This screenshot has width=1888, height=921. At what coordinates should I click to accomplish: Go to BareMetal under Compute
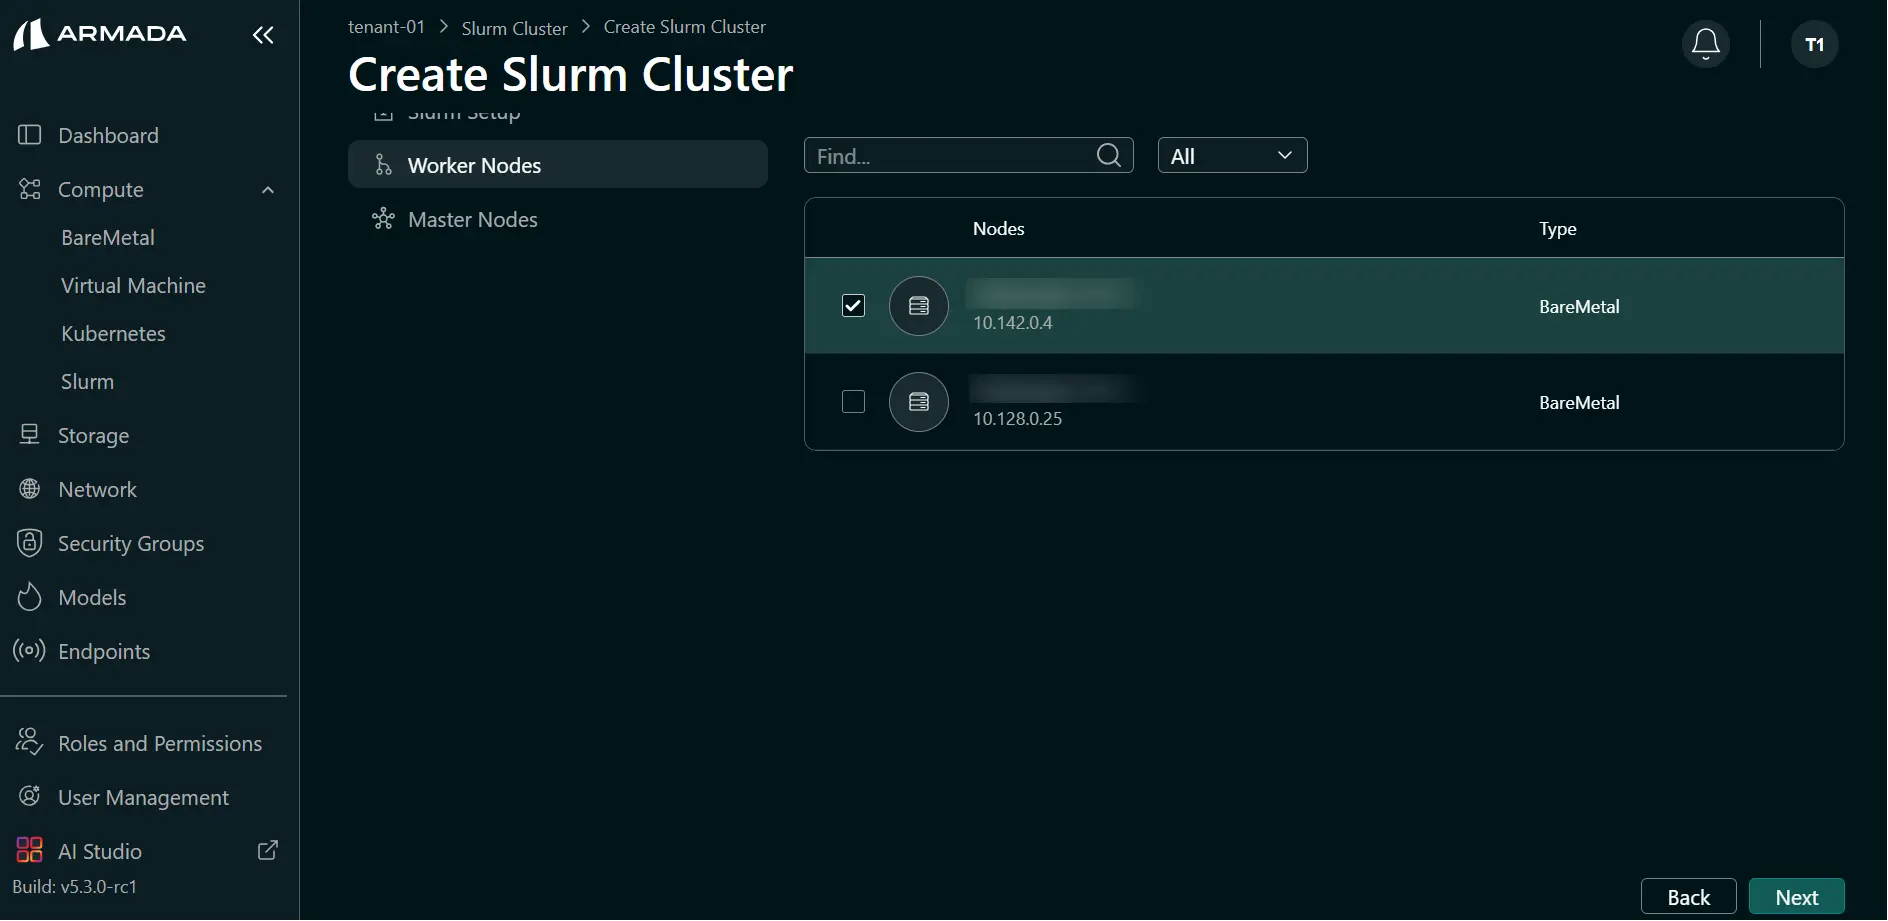(x=108, y=238)
